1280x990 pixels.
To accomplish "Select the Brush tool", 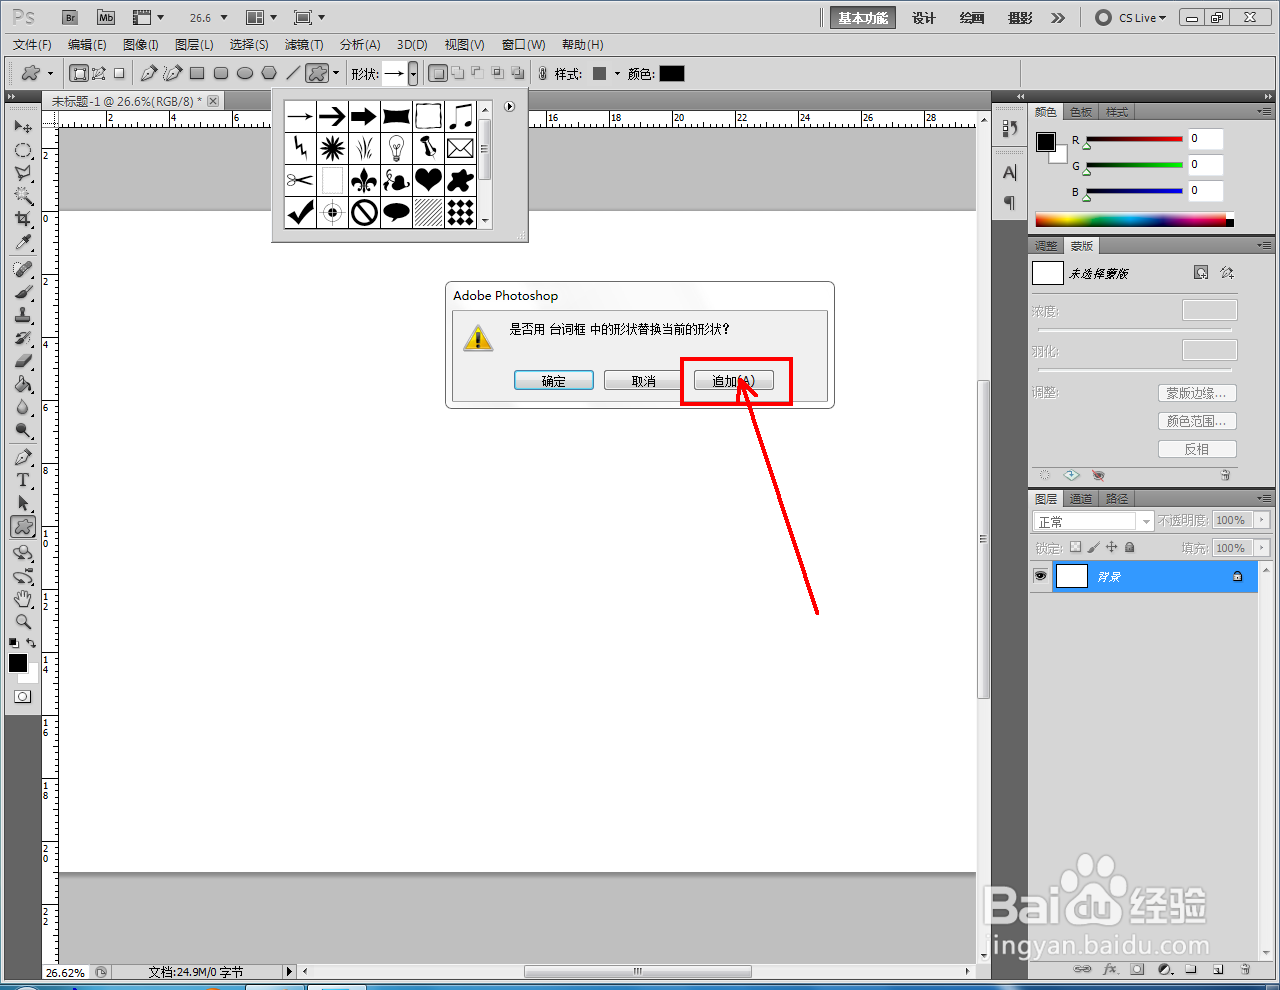I will tap(23, 292).
